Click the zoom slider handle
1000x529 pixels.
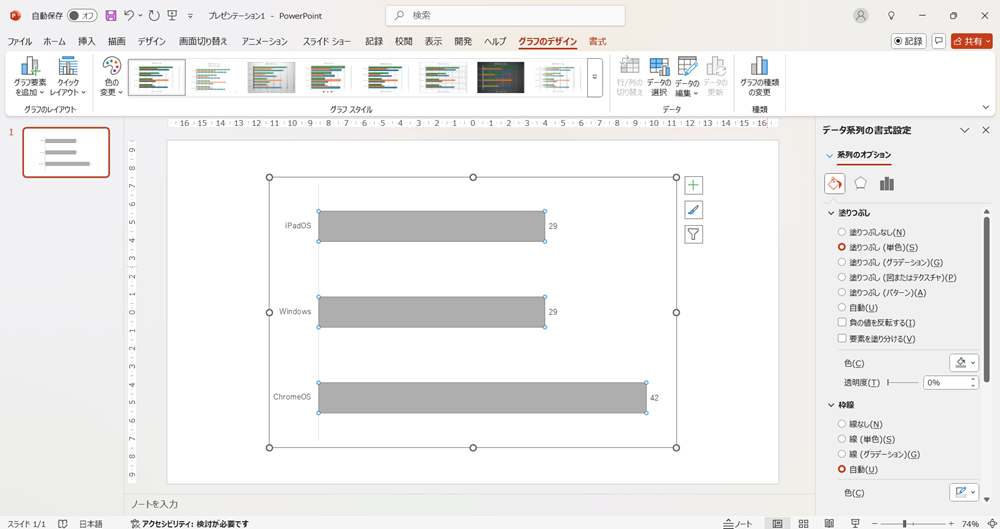coord(904,524)
